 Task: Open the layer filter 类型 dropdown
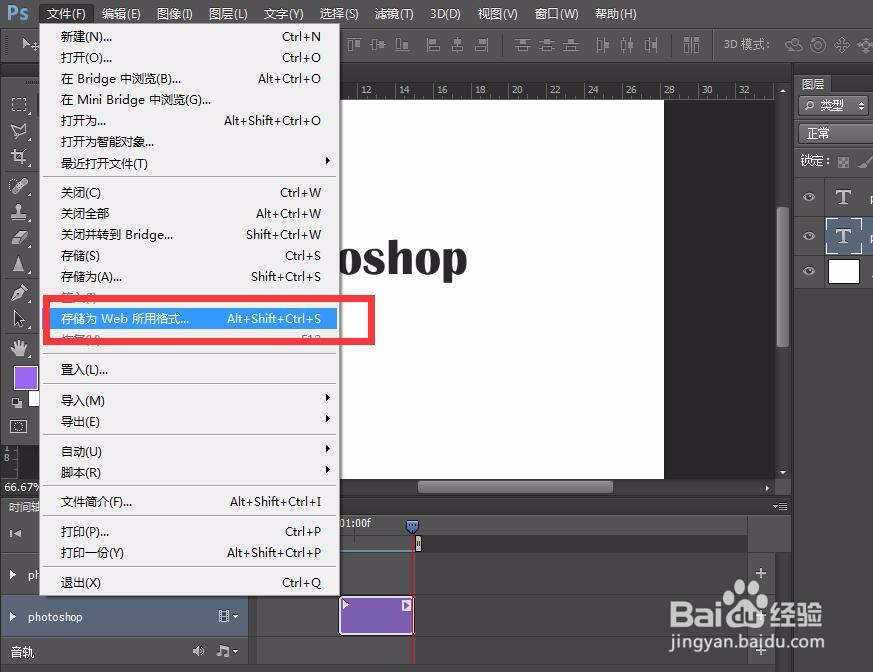tap(834, 105)
